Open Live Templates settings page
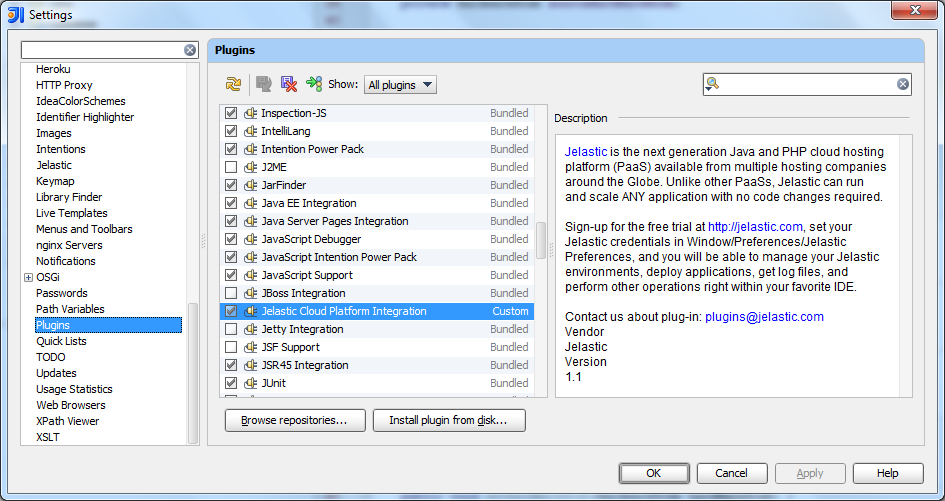This screenshot has height=501, width=945. [x=71, y=213]
